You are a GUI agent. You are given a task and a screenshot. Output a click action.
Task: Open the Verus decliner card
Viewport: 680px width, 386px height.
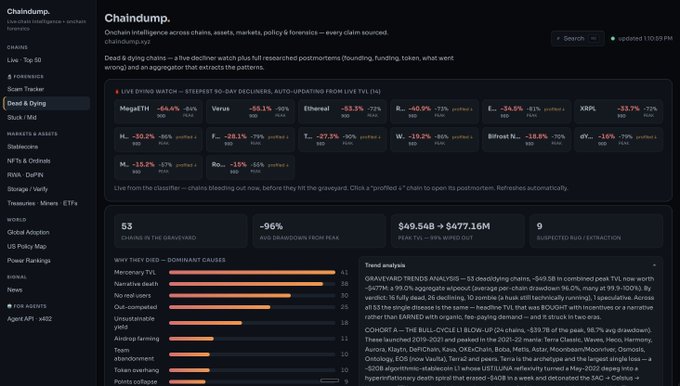[x=250, y=111]
